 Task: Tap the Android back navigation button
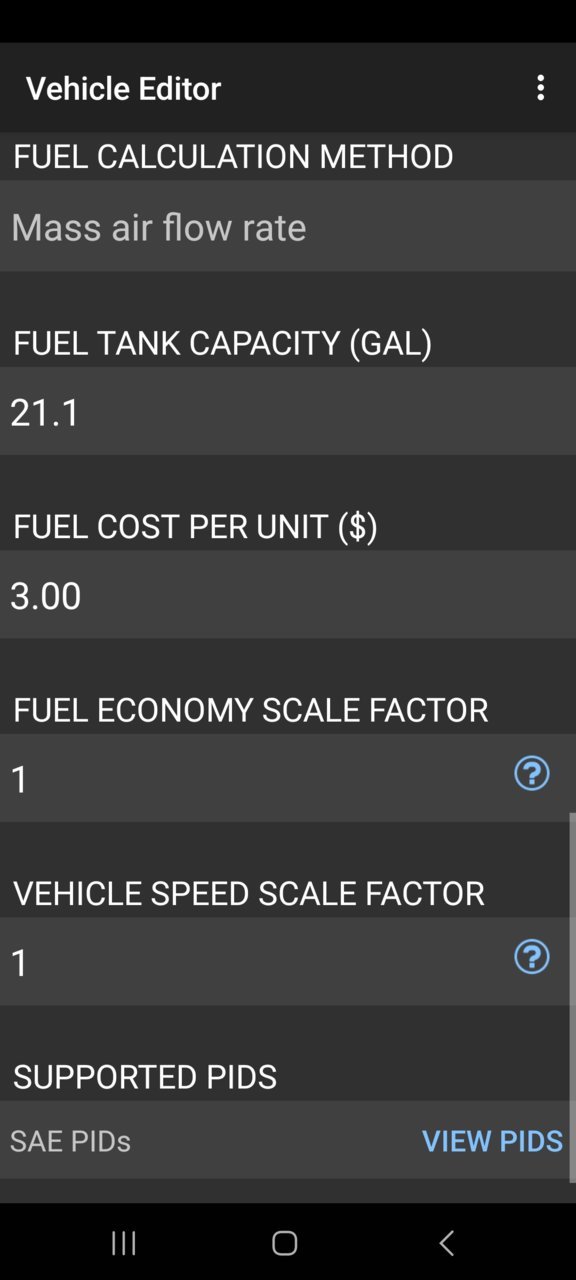[447, 1243]
